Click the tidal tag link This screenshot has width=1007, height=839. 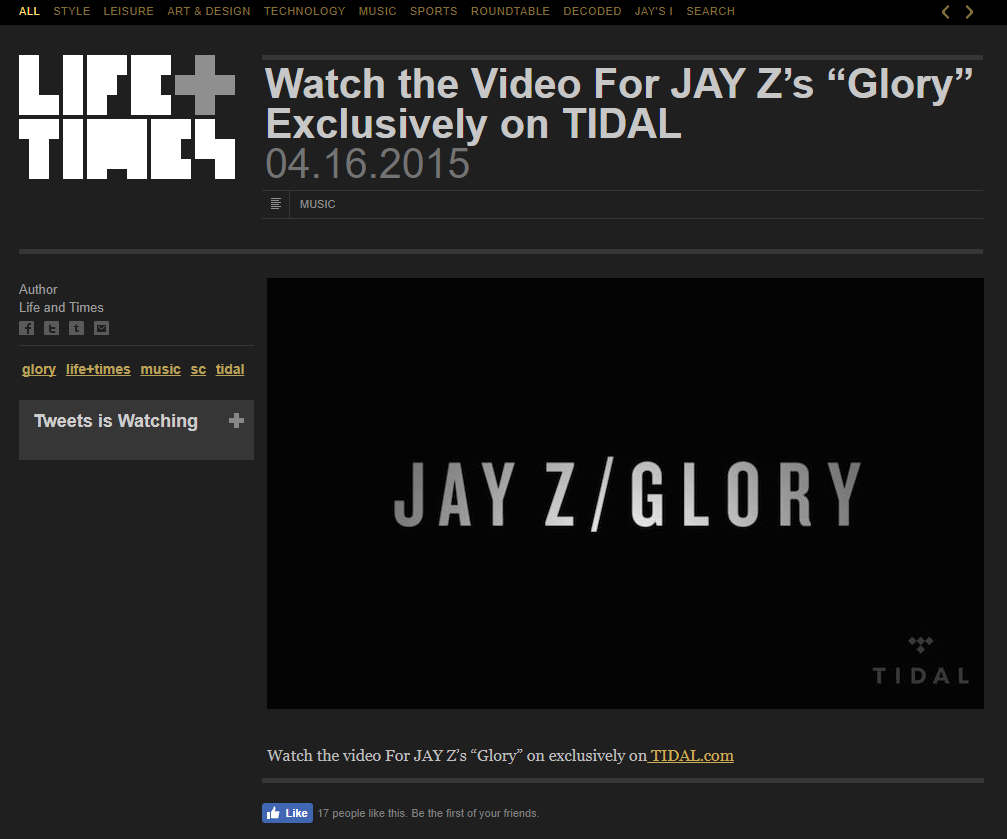point(230,369)
